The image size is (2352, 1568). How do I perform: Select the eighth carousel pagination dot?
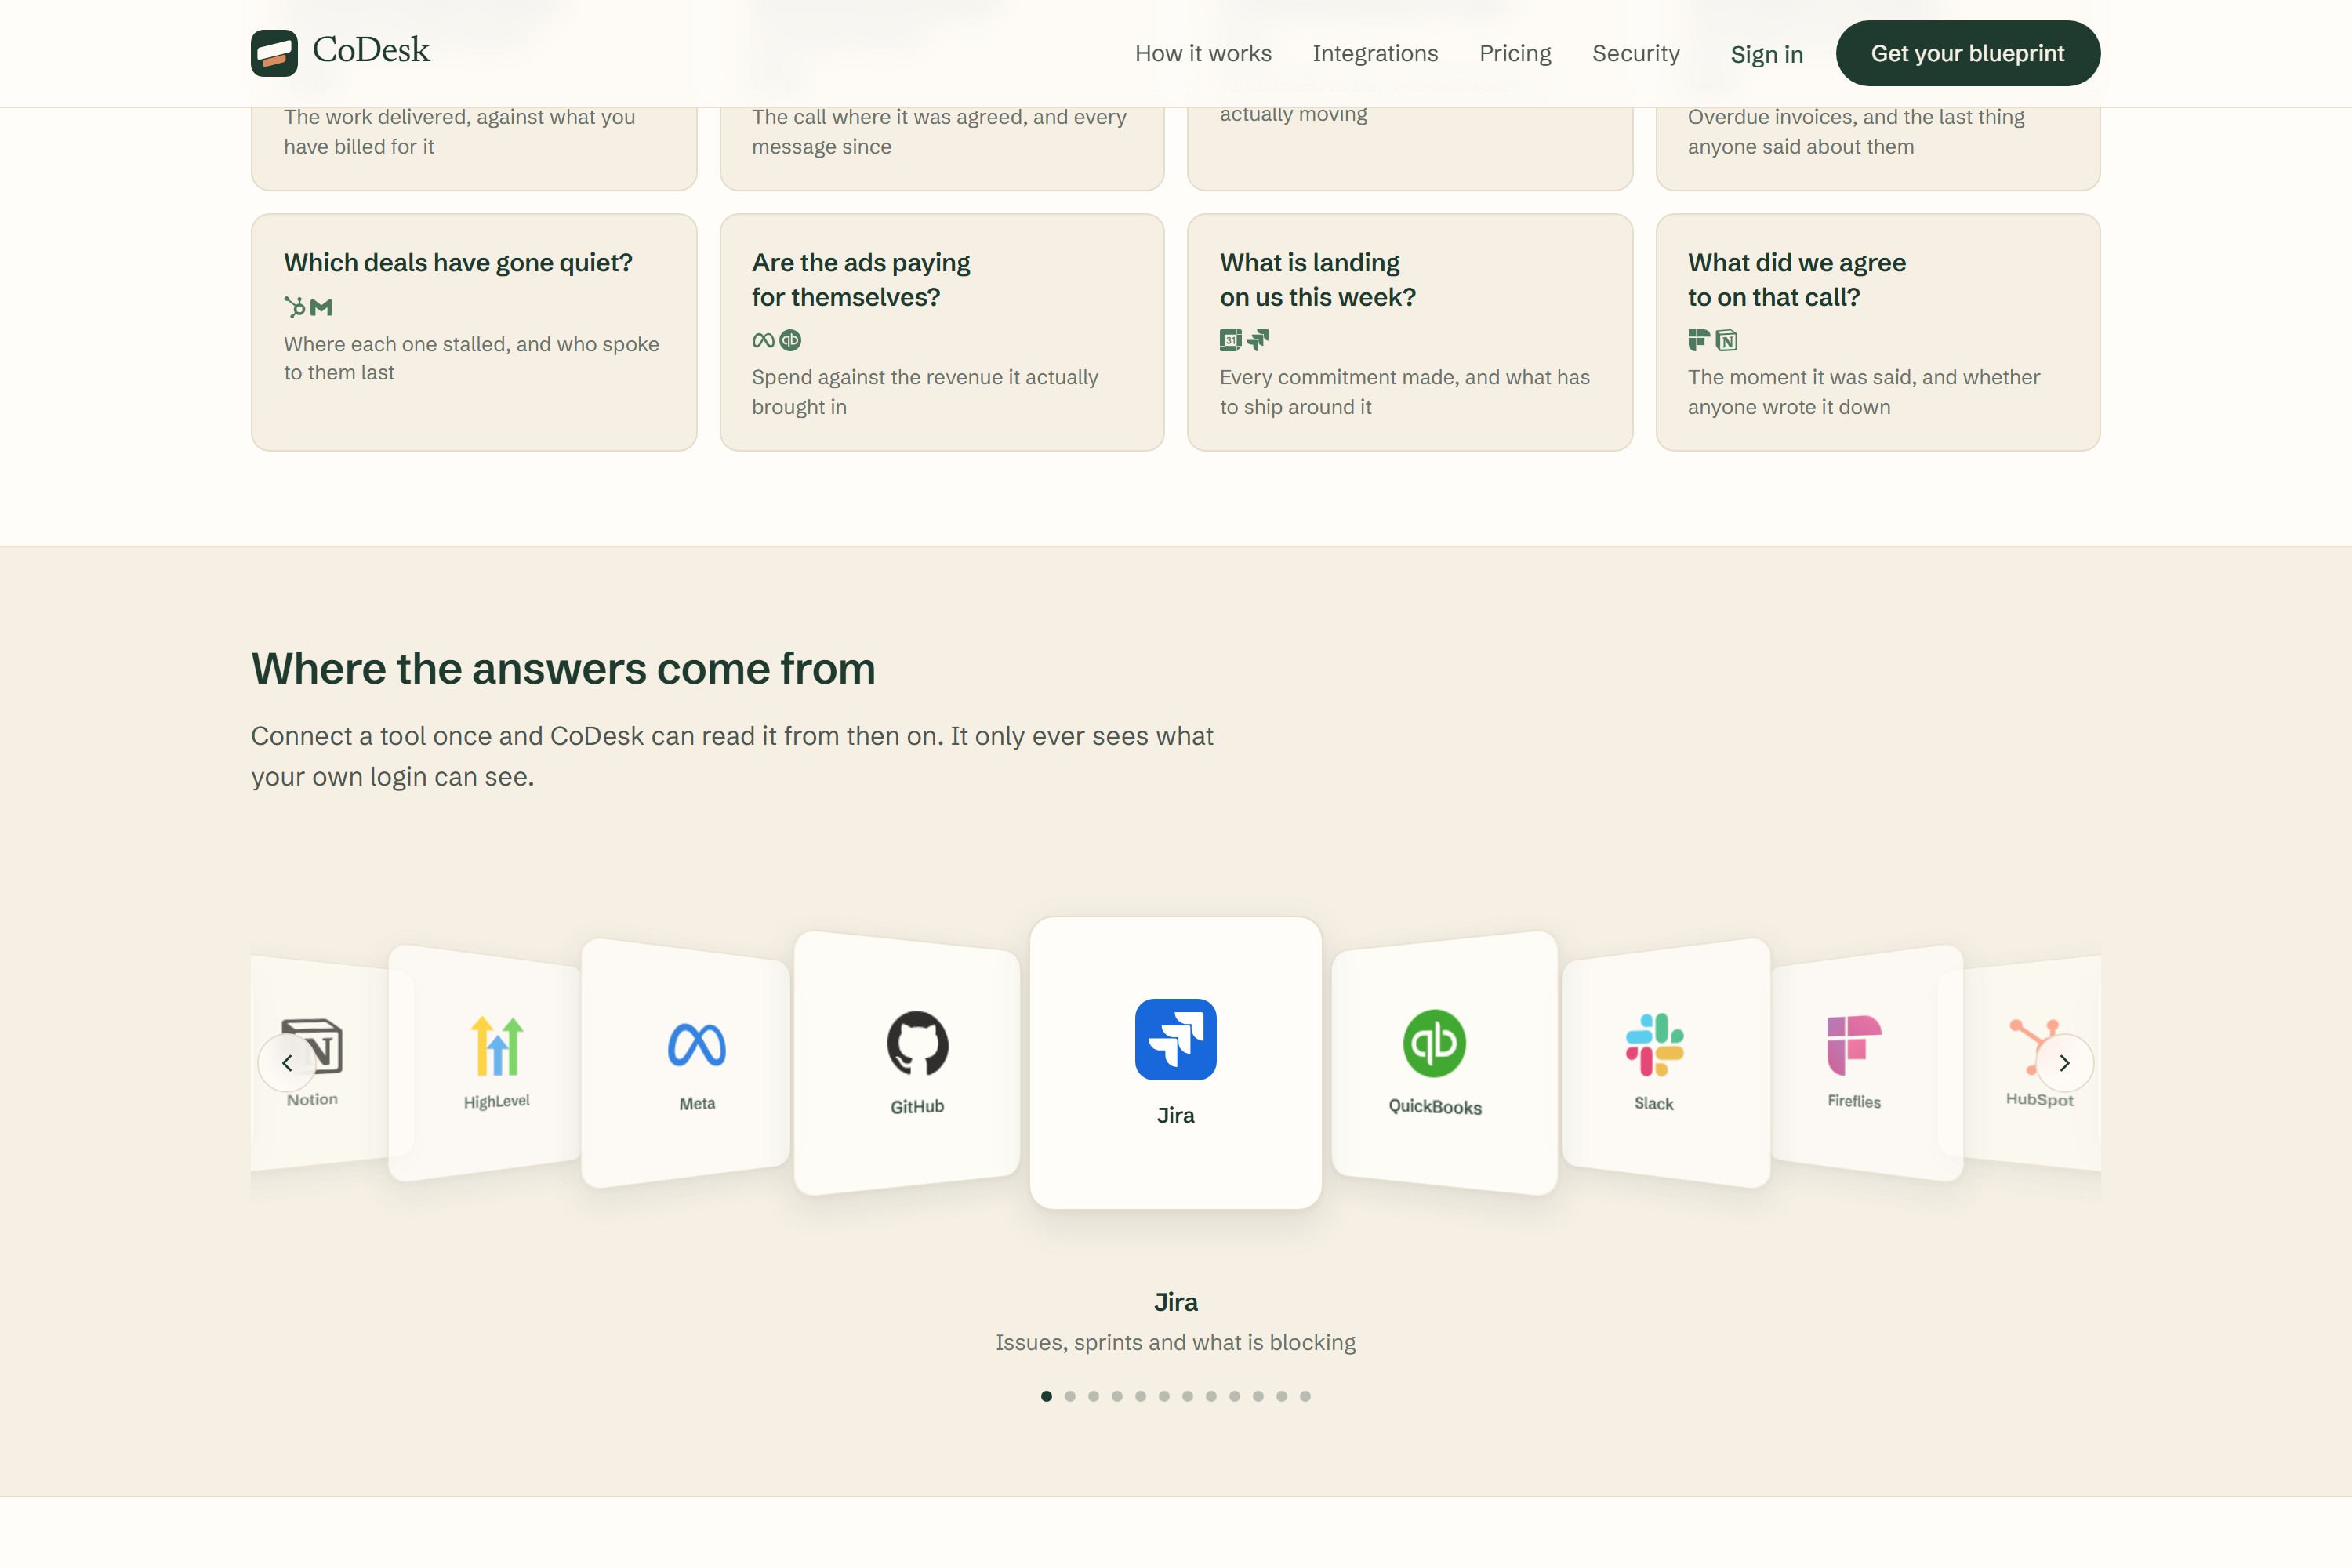tap(1211, 1396)
